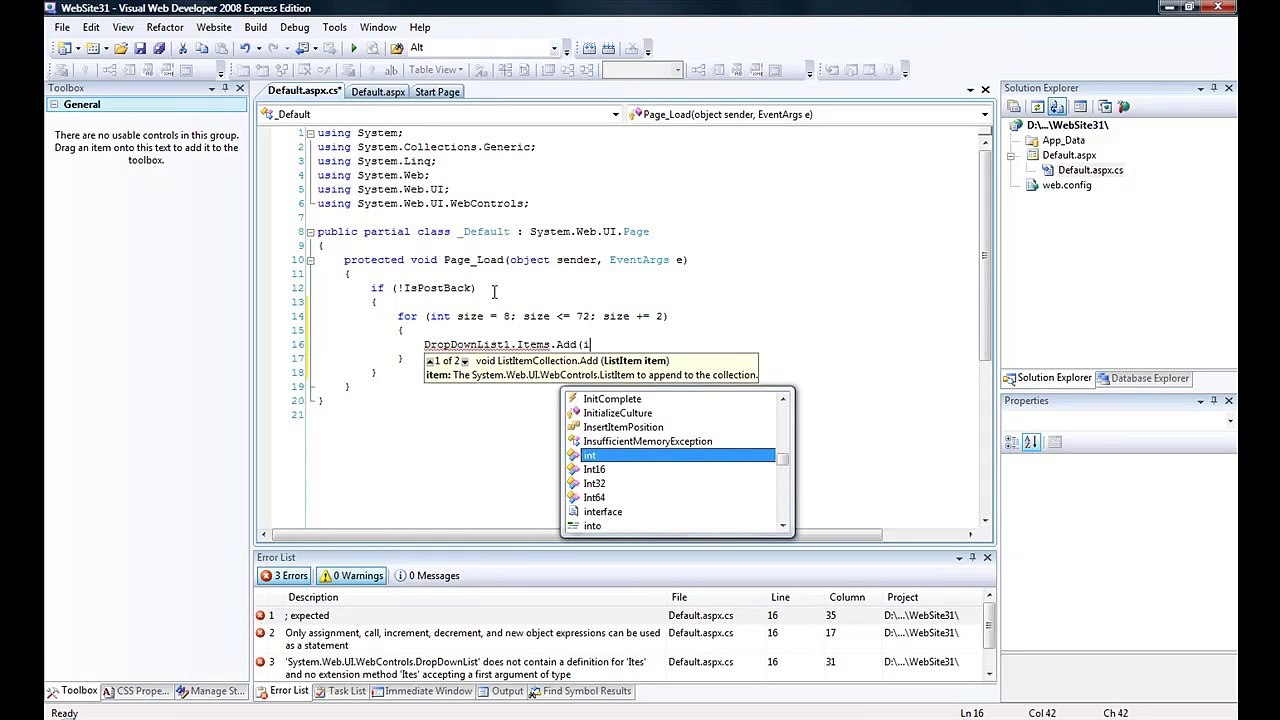Screen dimensions: 1280x720
Task: Select the '; expected' error row
Action: 620,616
